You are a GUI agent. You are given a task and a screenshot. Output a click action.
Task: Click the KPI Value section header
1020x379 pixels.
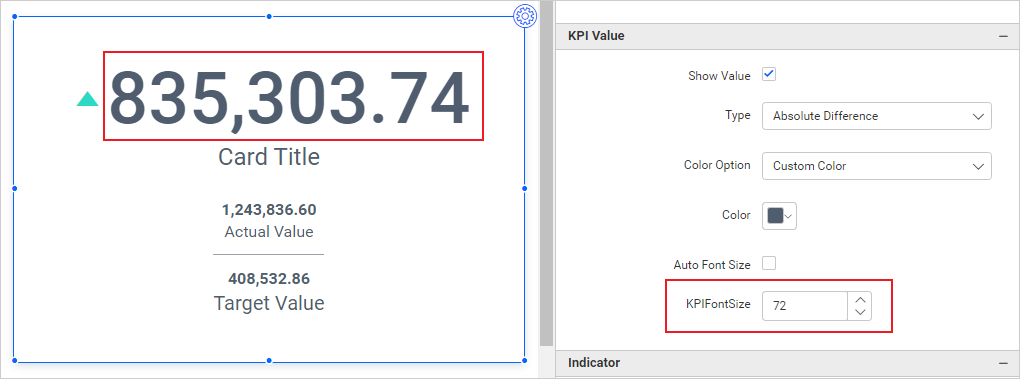coord(788,36)
